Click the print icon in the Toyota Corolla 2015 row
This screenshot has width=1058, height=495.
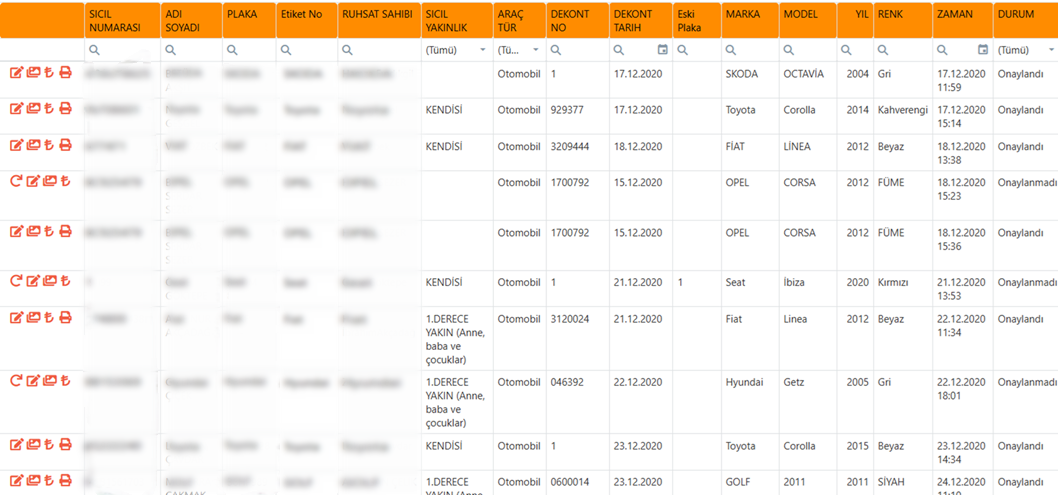pos(66,445)
